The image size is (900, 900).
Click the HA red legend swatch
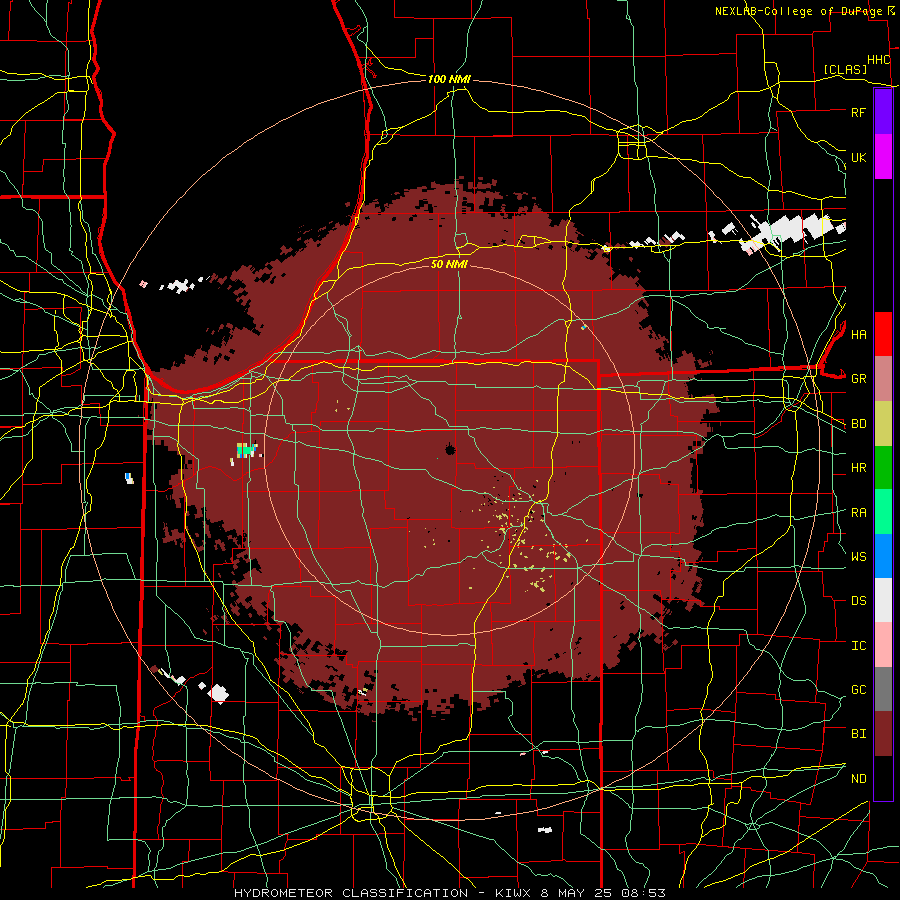[883, 334]
